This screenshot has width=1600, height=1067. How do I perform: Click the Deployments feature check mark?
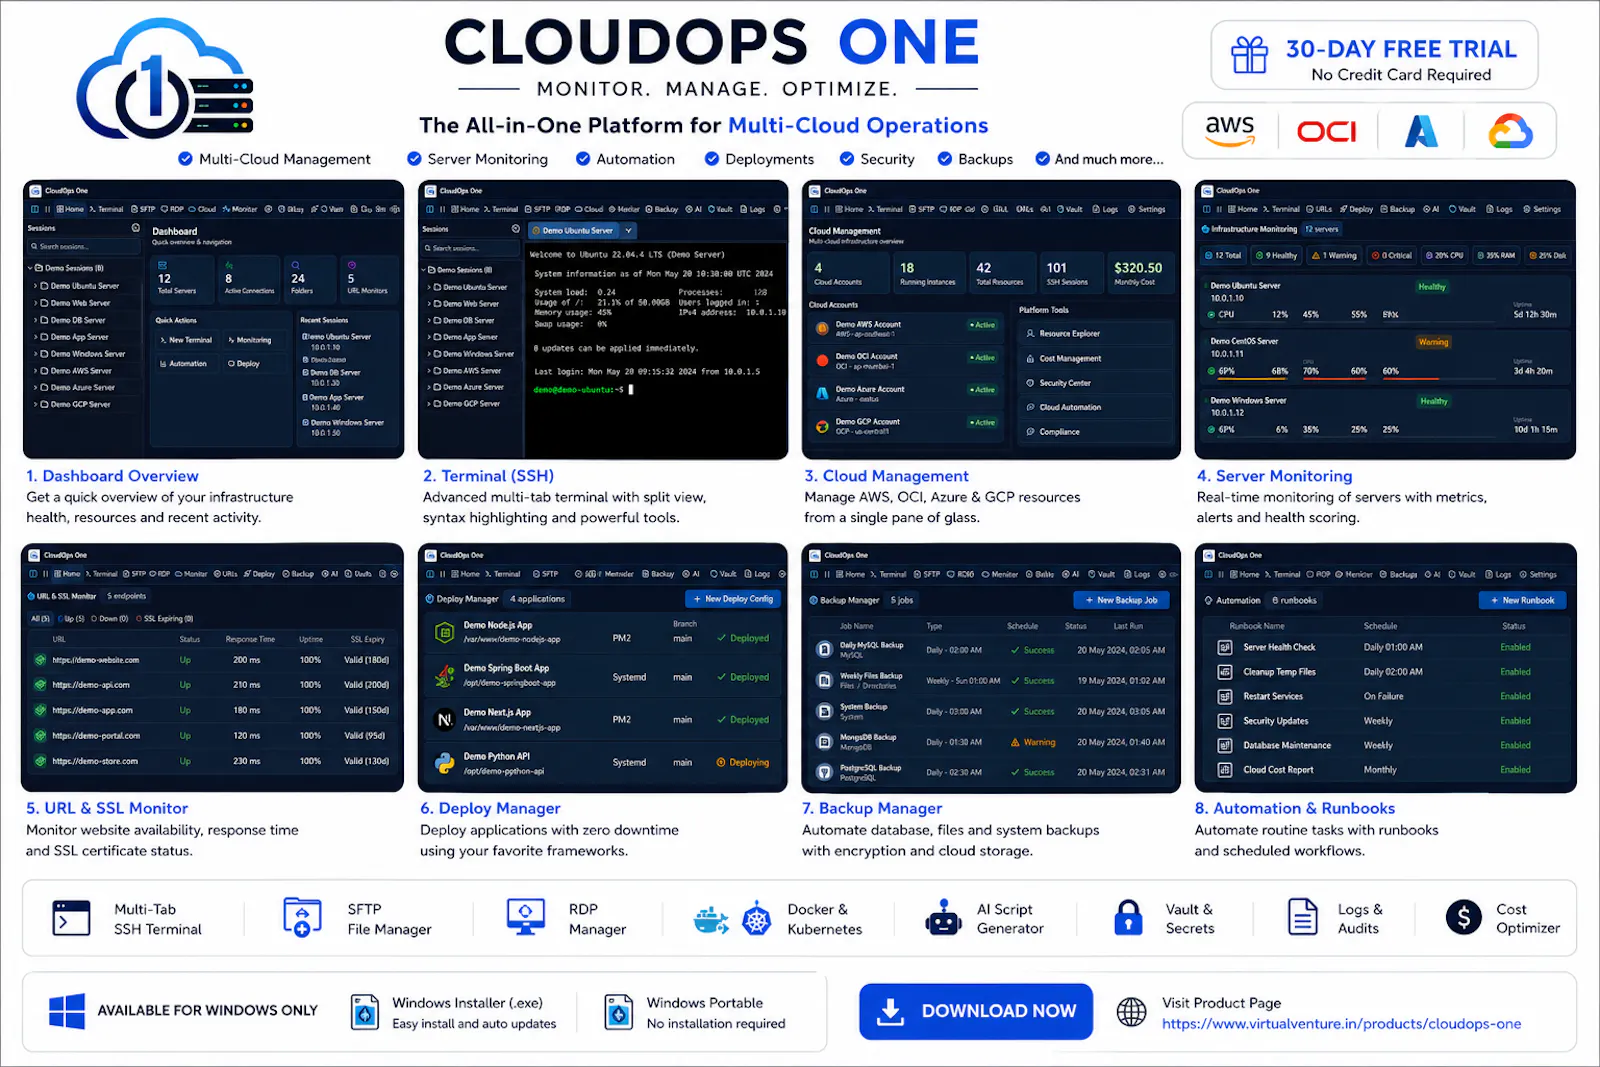[712, 158]
